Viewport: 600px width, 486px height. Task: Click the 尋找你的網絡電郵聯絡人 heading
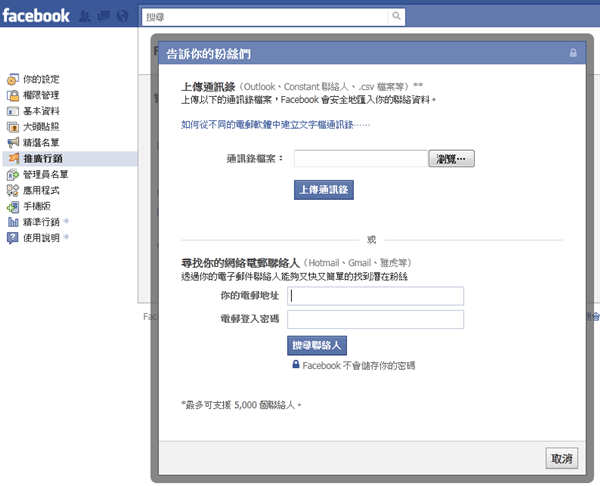click(x=240, y=263)
